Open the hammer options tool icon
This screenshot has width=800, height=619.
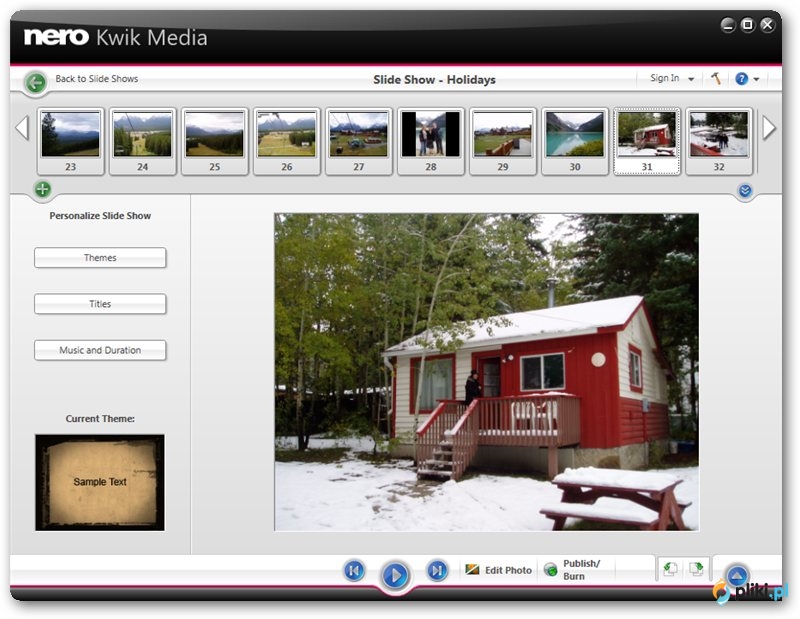[716, 78]
